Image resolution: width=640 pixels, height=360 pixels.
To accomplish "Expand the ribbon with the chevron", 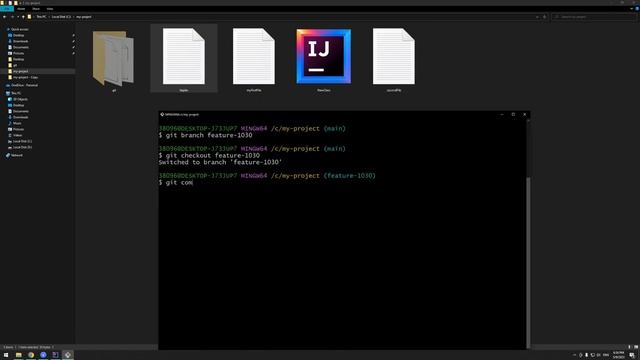I will (631, 9).
